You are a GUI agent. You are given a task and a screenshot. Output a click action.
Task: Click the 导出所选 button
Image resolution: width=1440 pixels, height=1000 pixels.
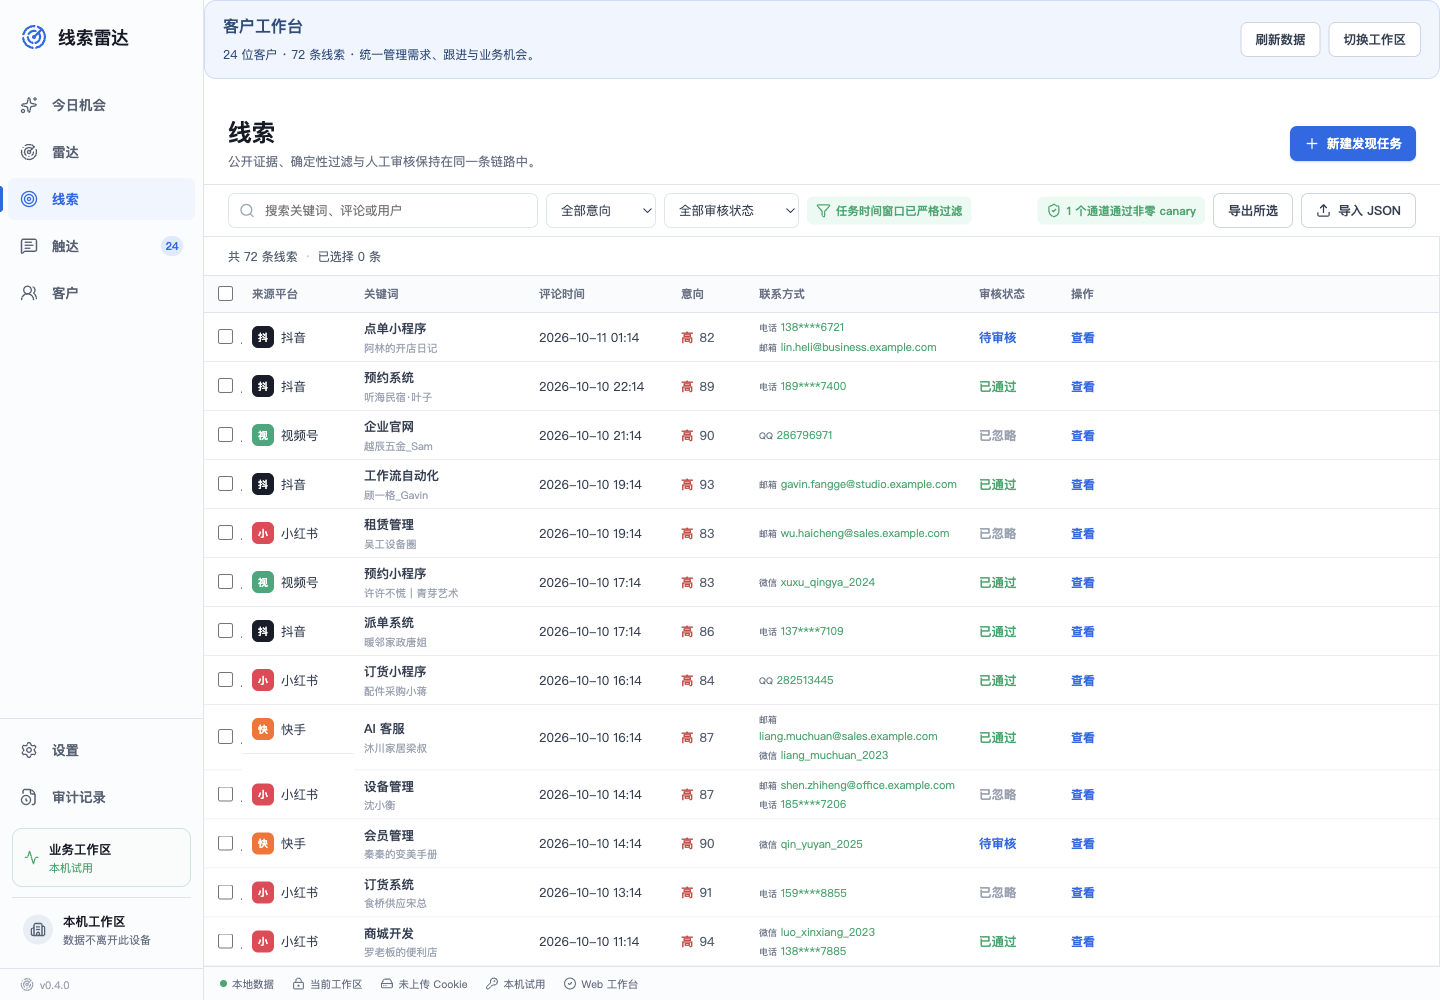(x=1253, y=211)
